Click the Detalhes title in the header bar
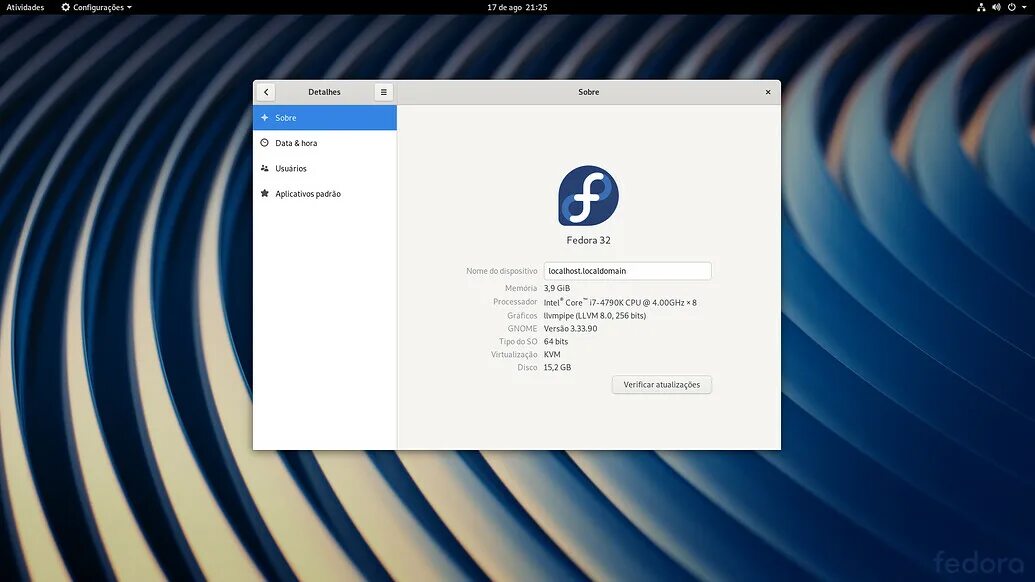Viewport: 1035px width, 582px height. point(324,92)
